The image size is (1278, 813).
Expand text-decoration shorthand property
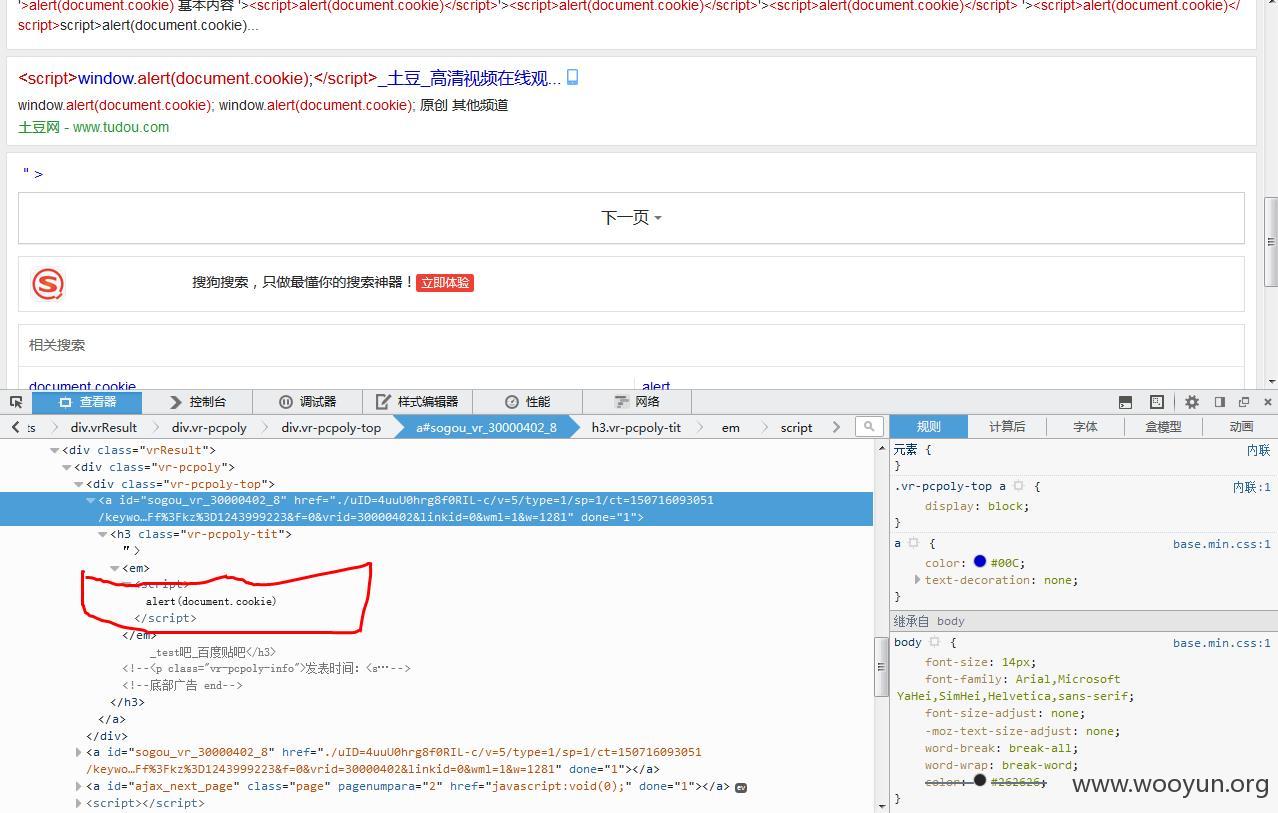tap(917, 580)
